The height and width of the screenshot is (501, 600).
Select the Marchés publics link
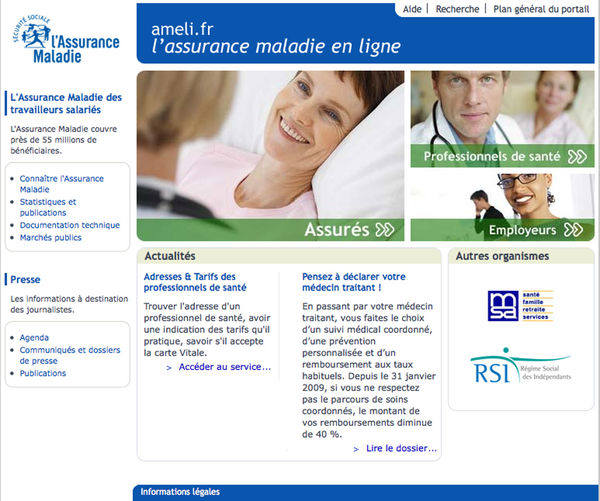click(50, 237)
